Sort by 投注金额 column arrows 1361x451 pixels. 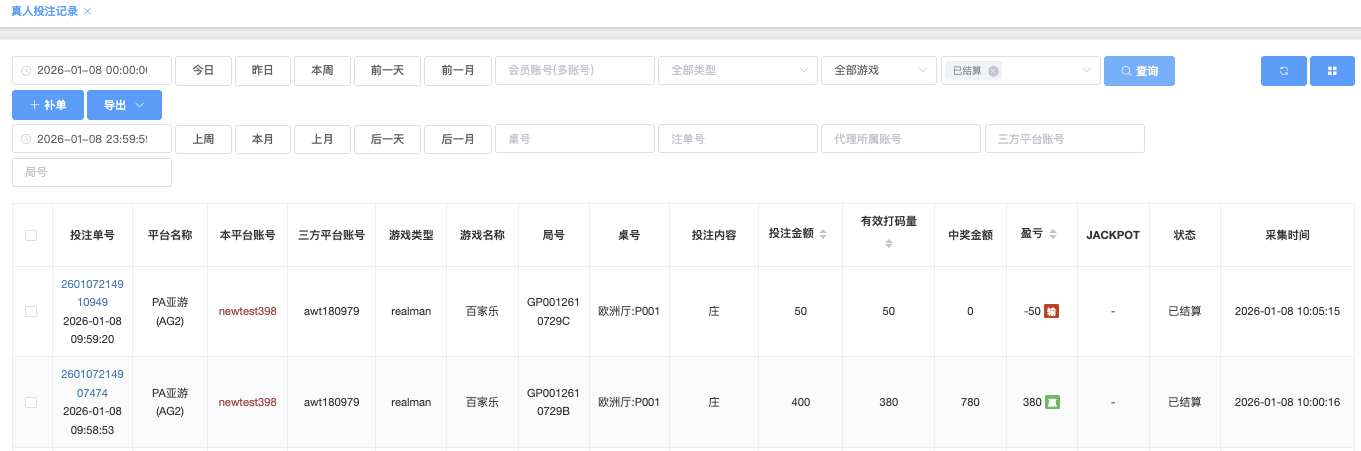[823, 235]
